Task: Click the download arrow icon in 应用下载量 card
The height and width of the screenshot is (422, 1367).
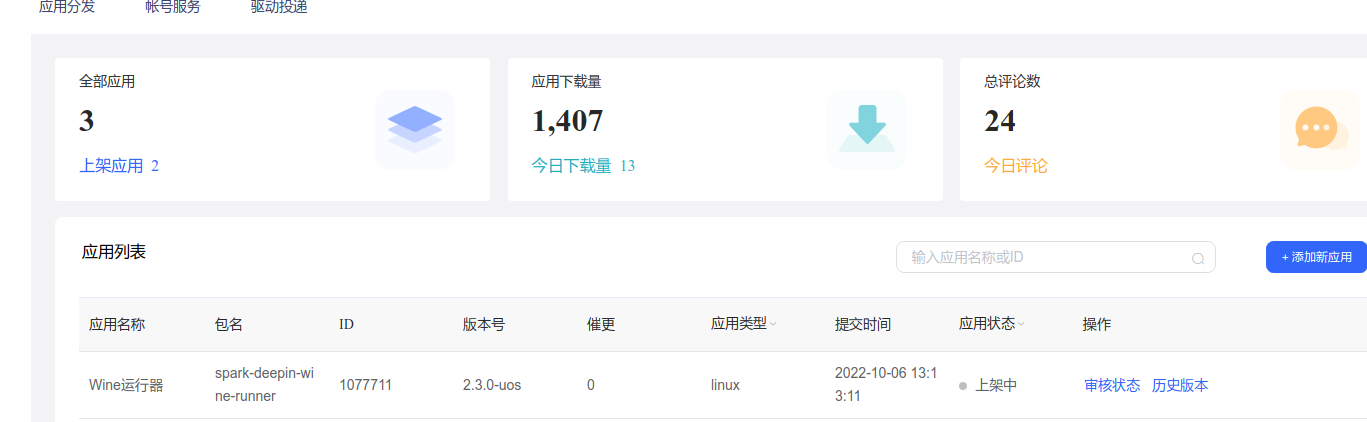Action: point(867,130)
